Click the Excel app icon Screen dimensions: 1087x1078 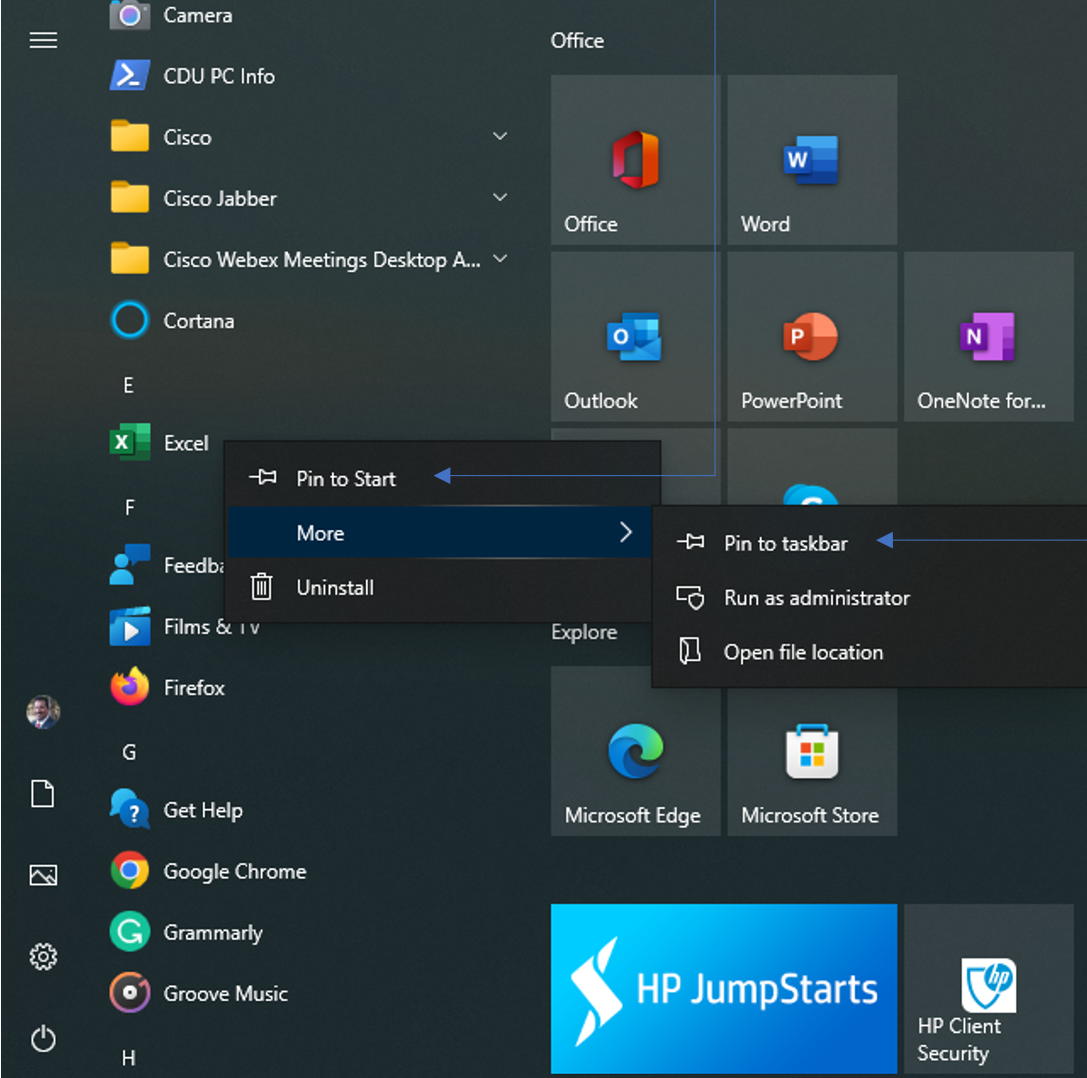click(129, 442)
